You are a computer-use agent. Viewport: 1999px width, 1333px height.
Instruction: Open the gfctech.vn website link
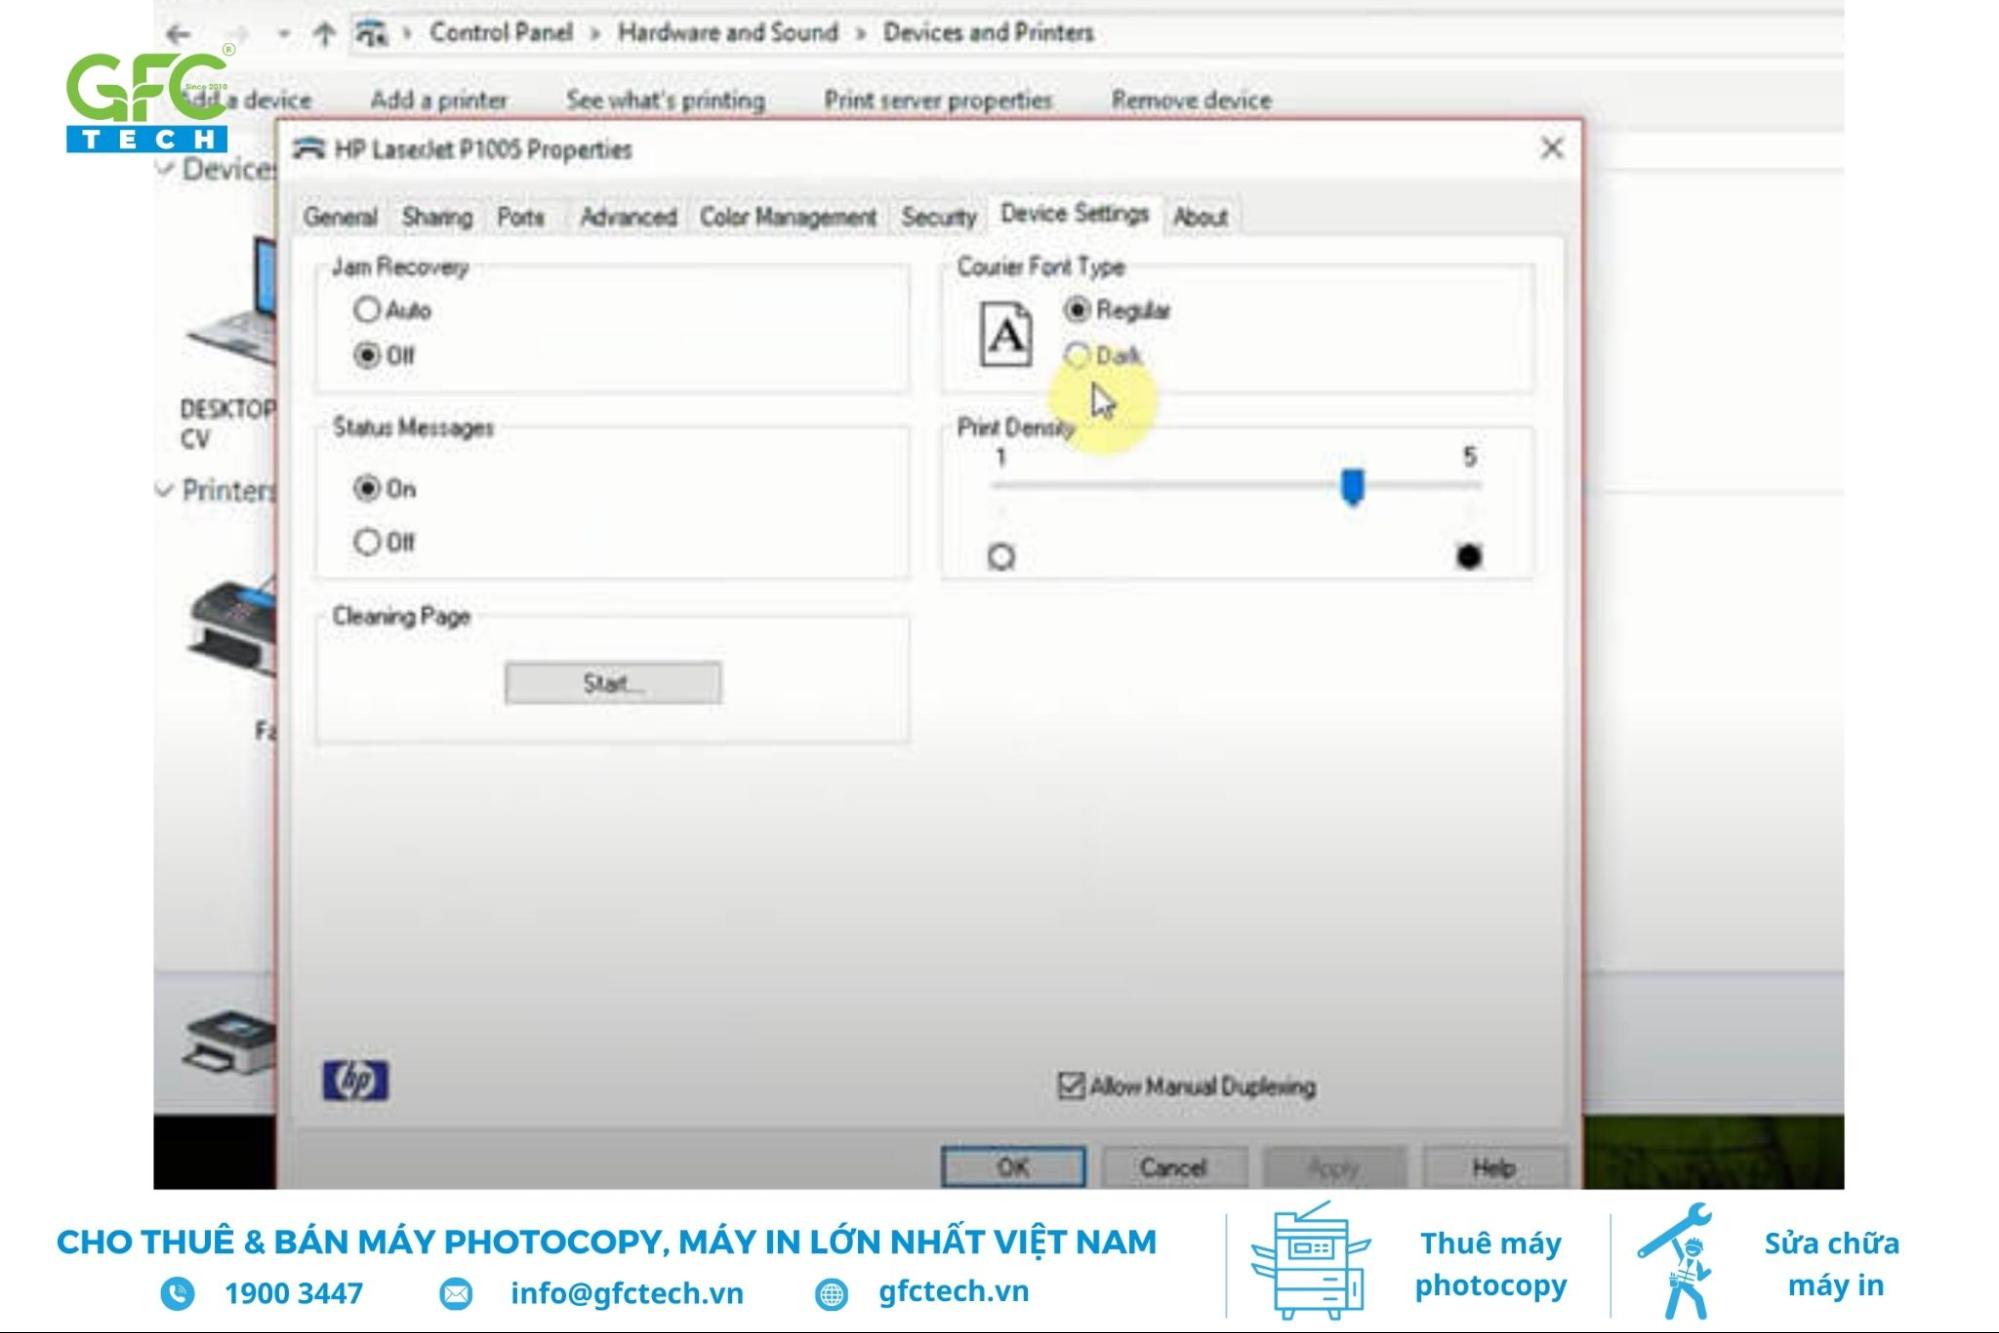tap(954, 1291)
